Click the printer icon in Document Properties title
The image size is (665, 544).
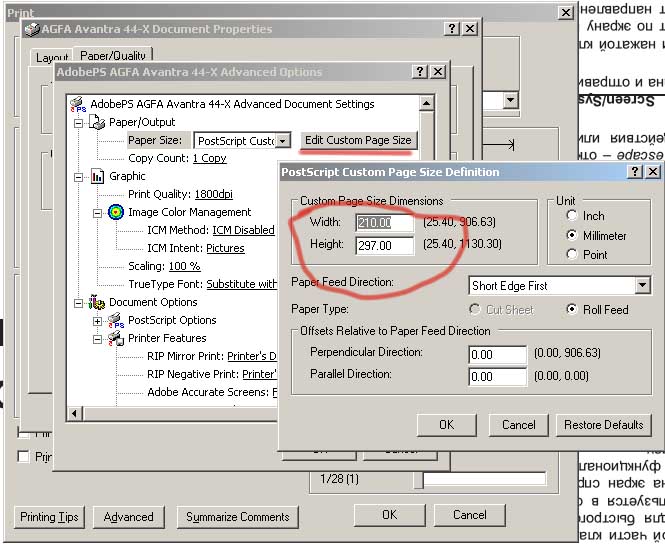coord(32,29)
